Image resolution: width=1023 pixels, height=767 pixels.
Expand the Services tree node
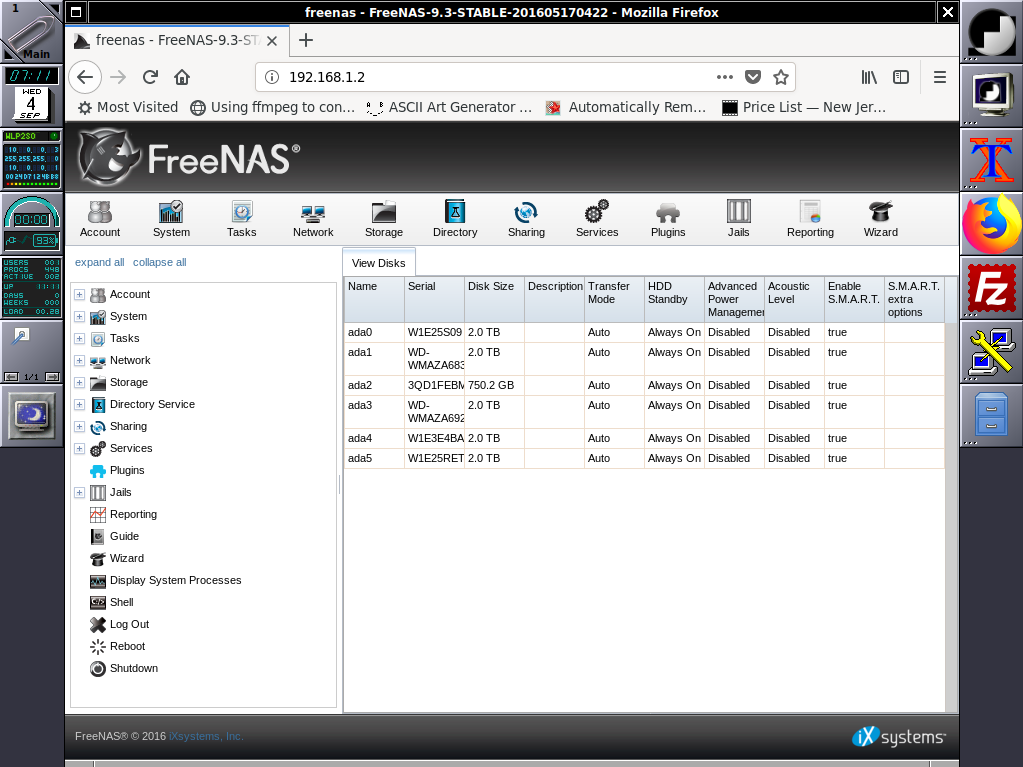pyautogui.click(x=79, y=449)
